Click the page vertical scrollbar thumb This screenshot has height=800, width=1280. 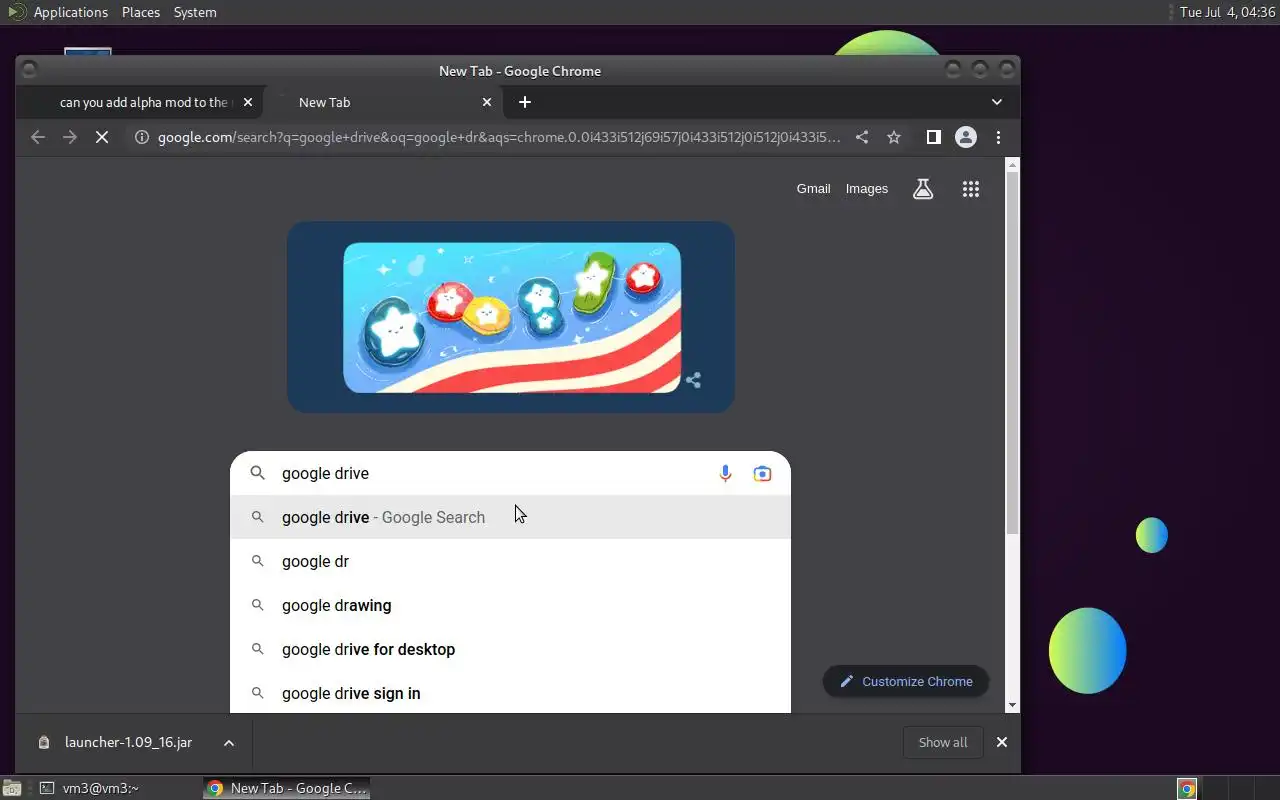1012,352
